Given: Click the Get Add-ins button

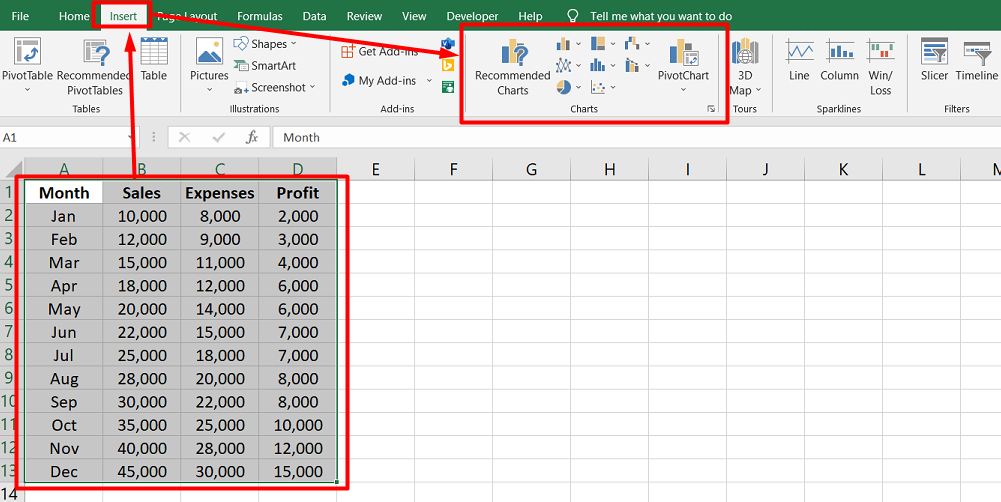Looking at the screenshot, I should (380, 51).
